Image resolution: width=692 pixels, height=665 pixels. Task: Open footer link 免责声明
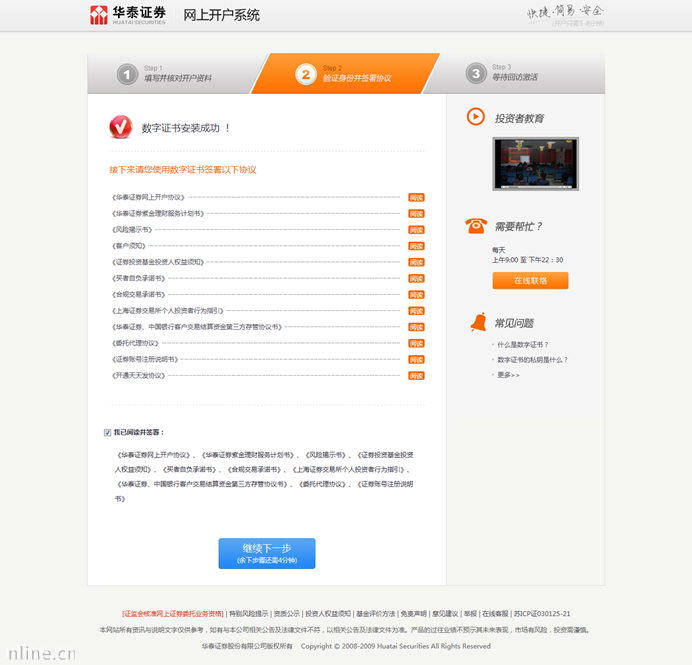point(414,614)
